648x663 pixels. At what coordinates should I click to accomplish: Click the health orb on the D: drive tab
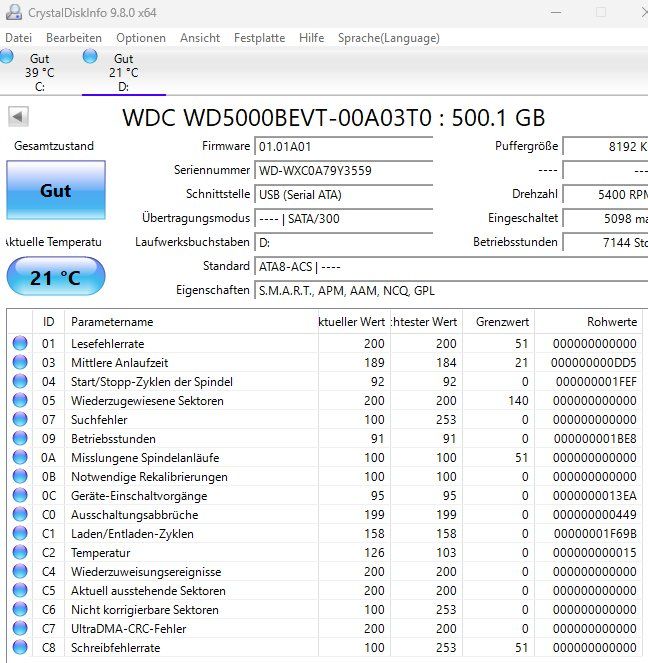[x=90, y=56]
